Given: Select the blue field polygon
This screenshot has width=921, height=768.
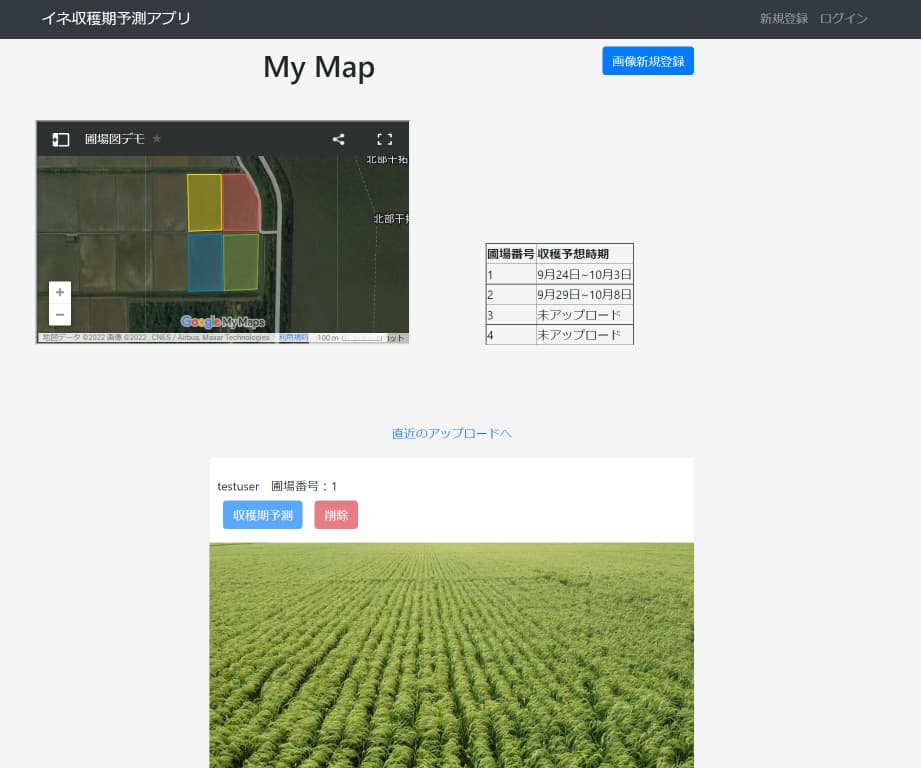Looking at the screenshot, I should [x=205, y=262].
